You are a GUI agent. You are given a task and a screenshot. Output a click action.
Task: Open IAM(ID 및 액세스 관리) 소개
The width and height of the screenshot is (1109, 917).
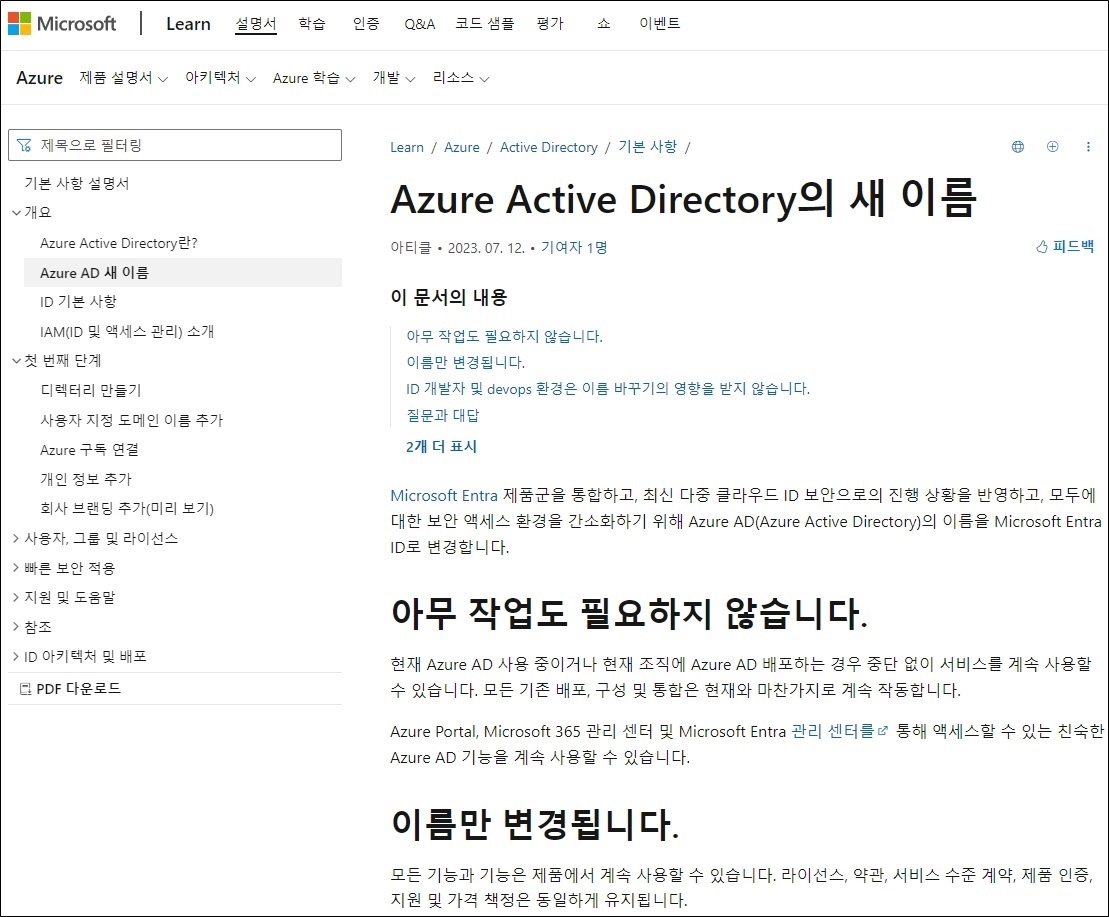[127, 332]
